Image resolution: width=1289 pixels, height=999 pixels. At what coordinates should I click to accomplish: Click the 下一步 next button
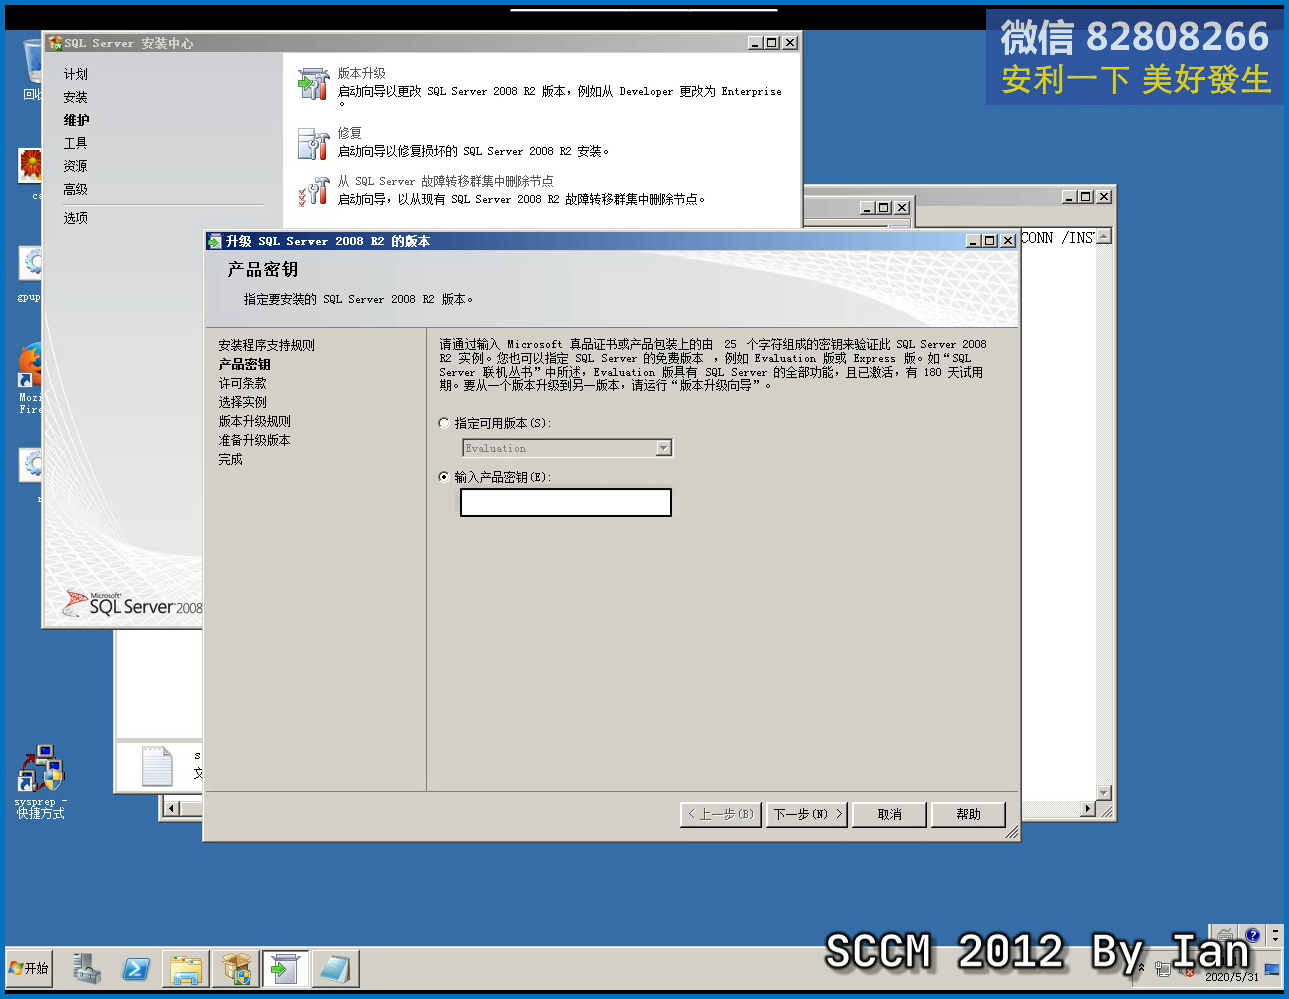(807, 814)
